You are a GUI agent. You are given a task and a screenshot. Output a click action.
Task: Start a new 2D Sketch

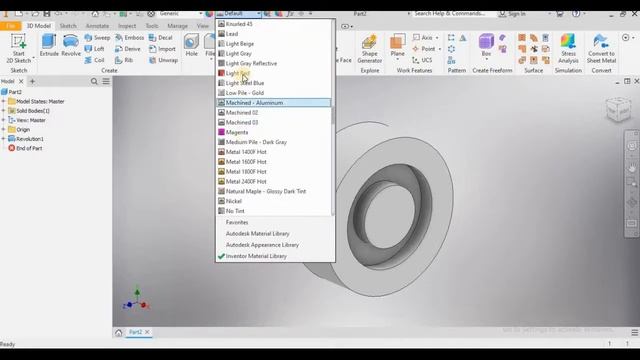tap(18, 49)
